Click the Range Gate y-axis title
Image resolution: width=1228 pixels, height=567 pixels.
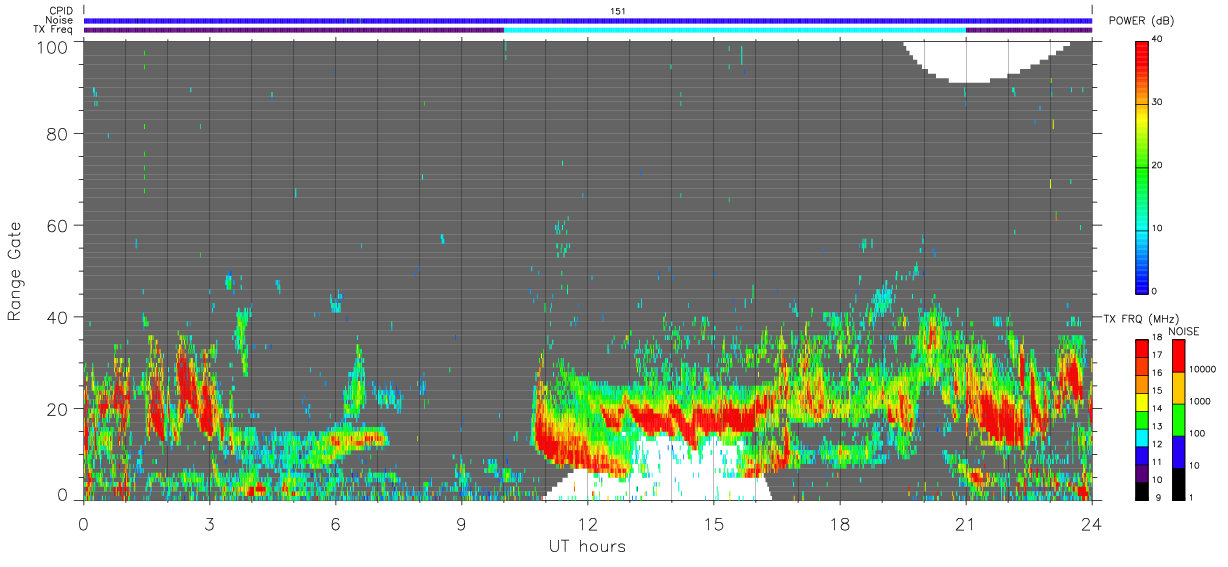coord(15,272)
